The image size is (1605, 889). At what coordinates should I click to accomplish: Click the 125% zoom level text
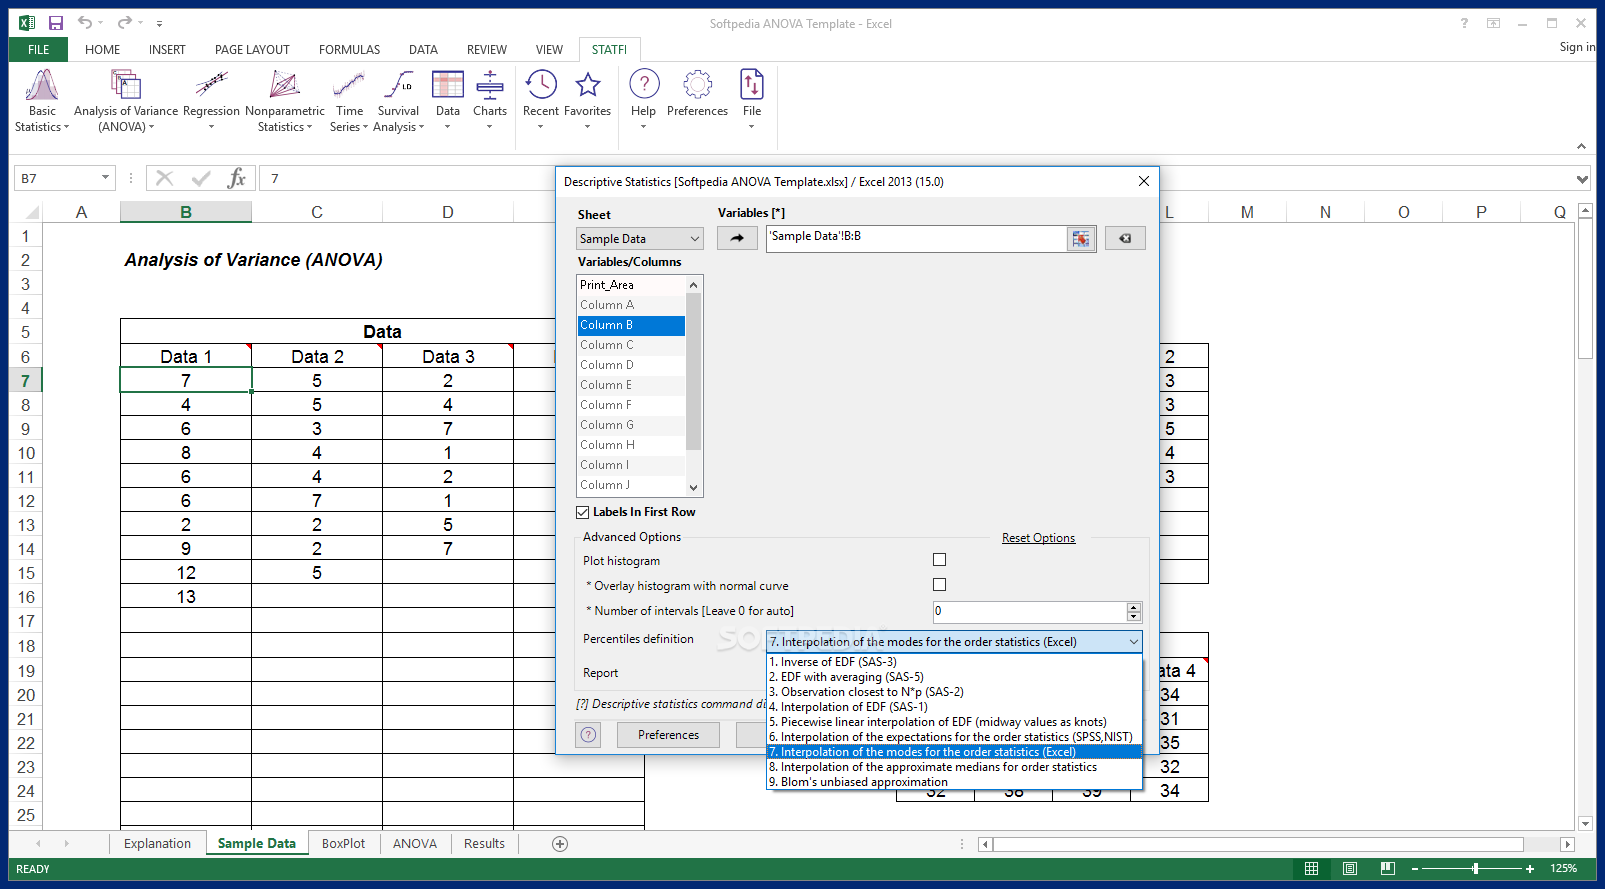(x=1563, y=869)
